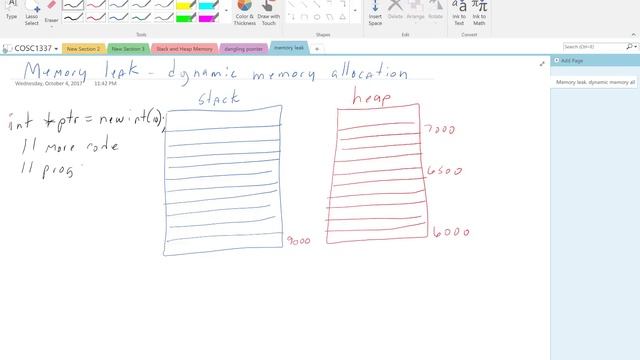The height and width of the screenshot is (360, 640).
Task: Add a new page
Action: (568, 60)
